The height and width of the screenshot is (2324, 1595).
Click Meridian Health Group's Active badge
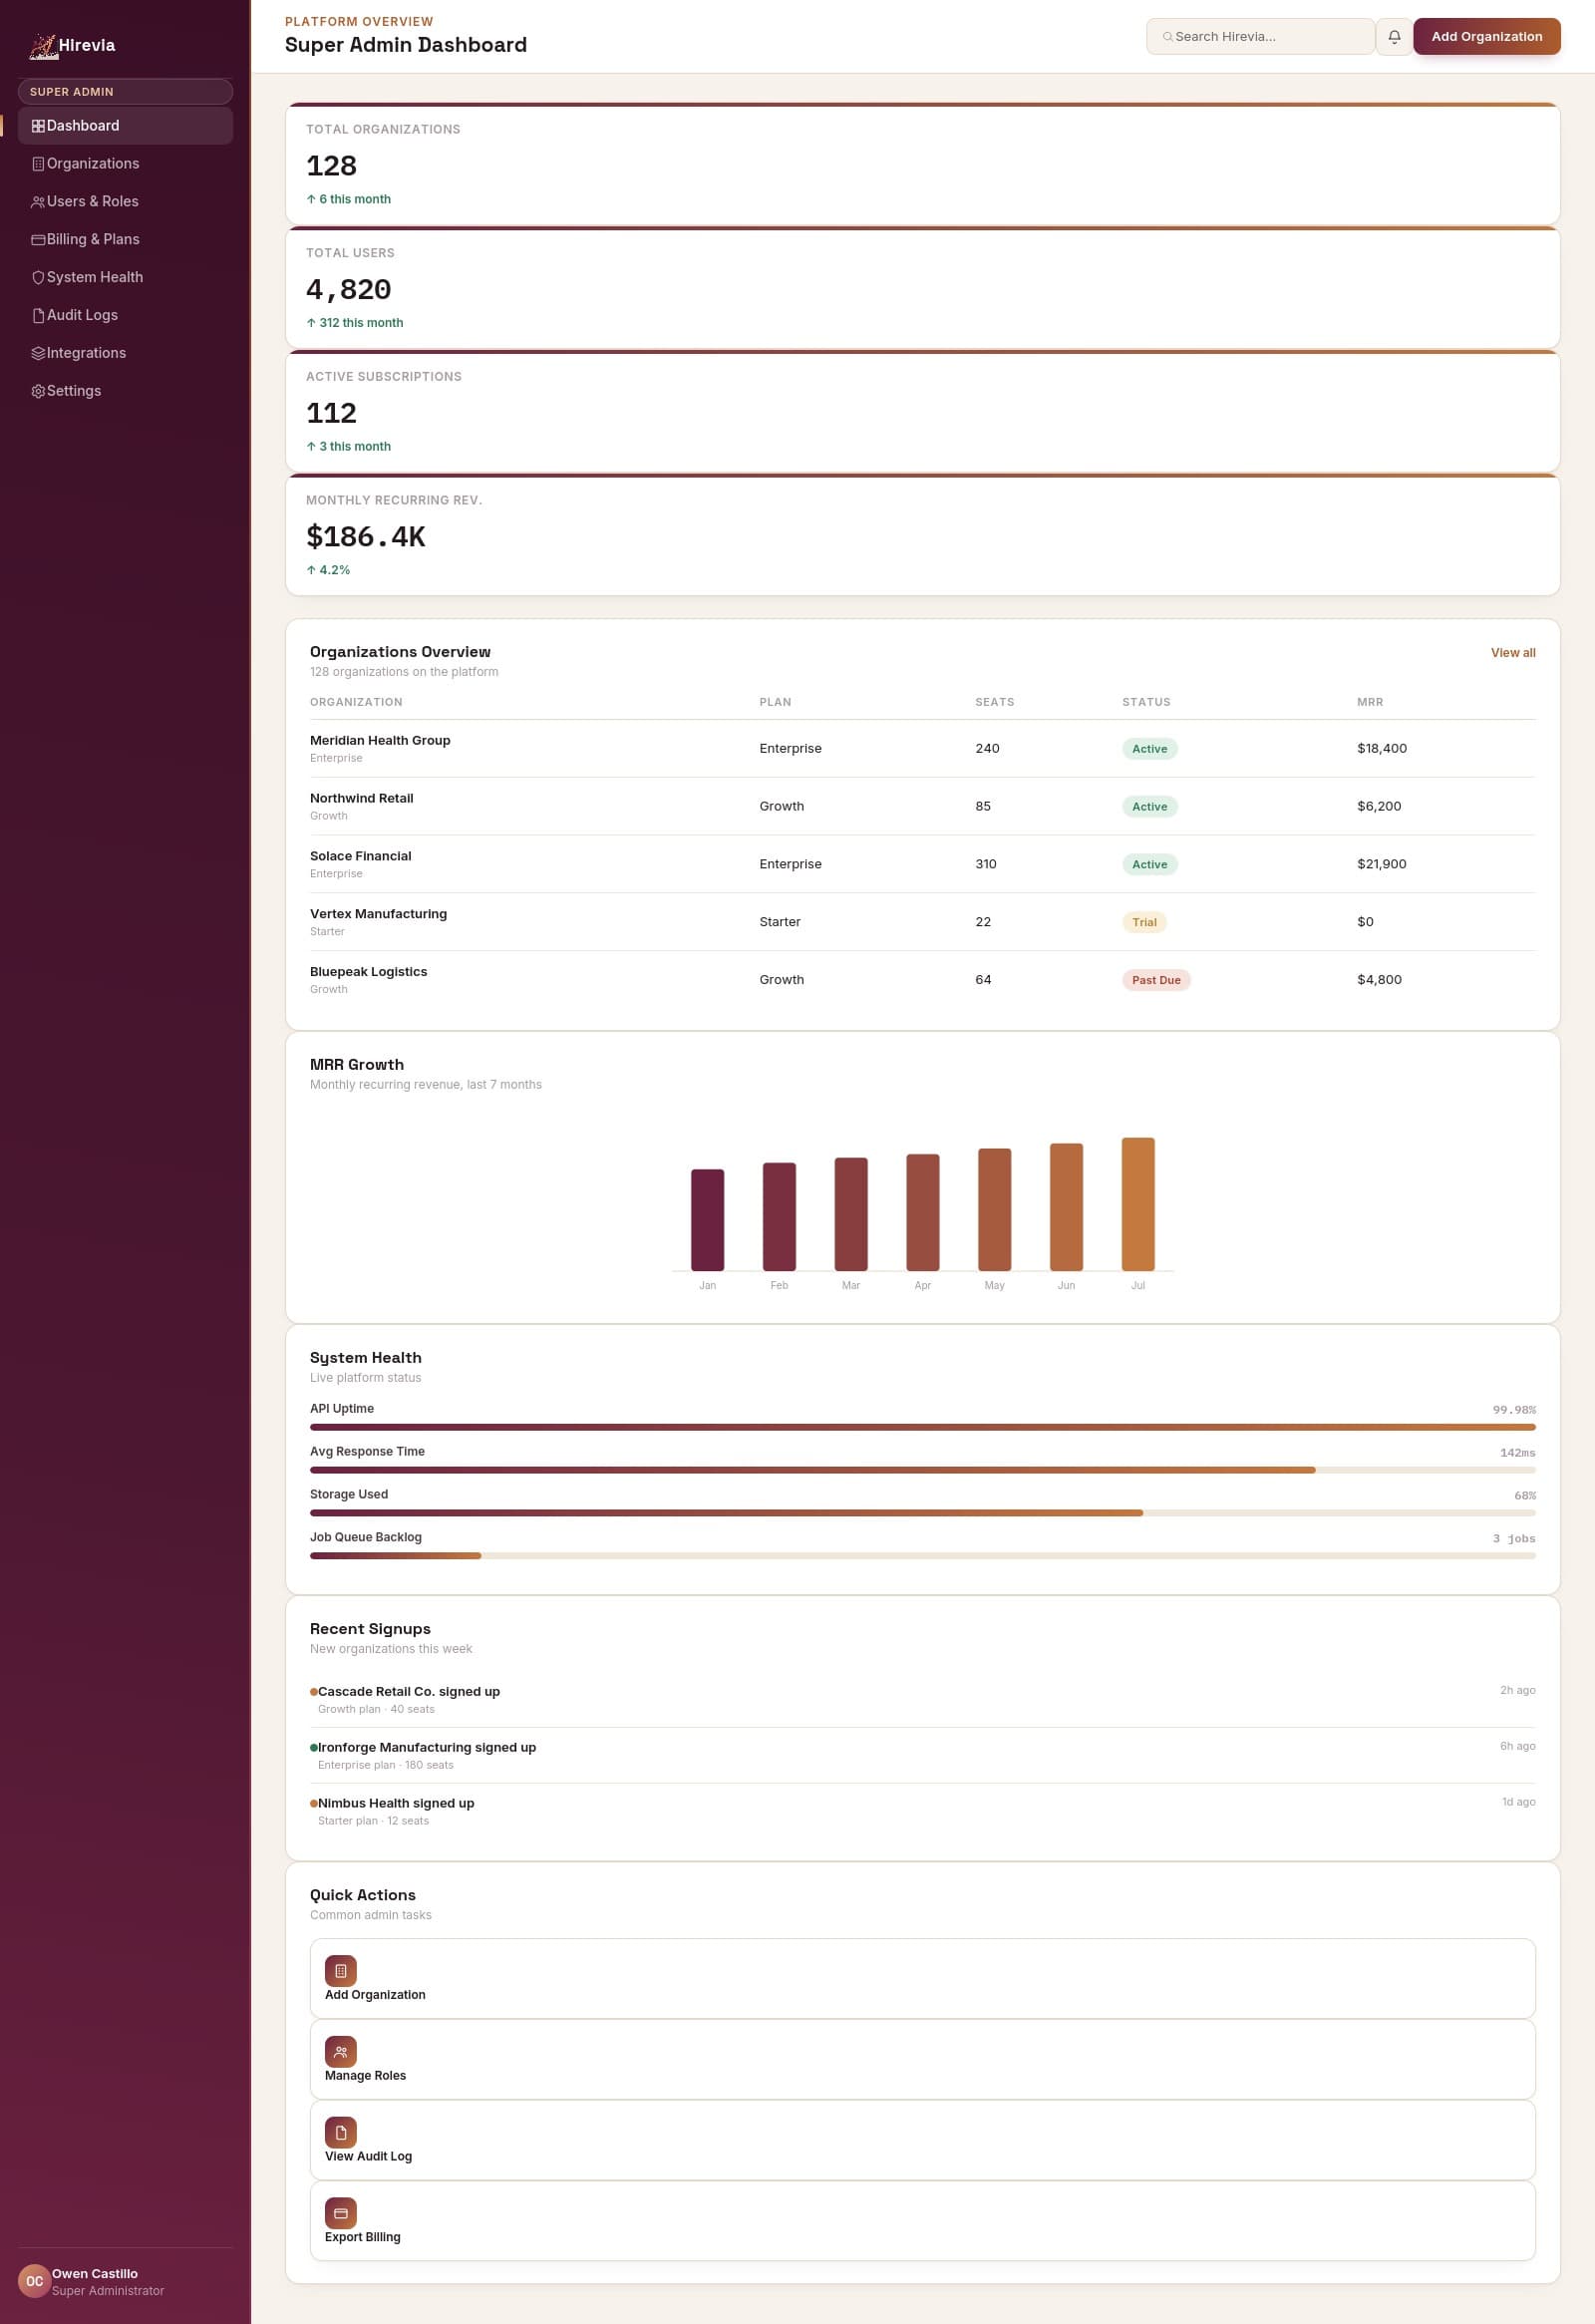click(x=1149, y=749)
